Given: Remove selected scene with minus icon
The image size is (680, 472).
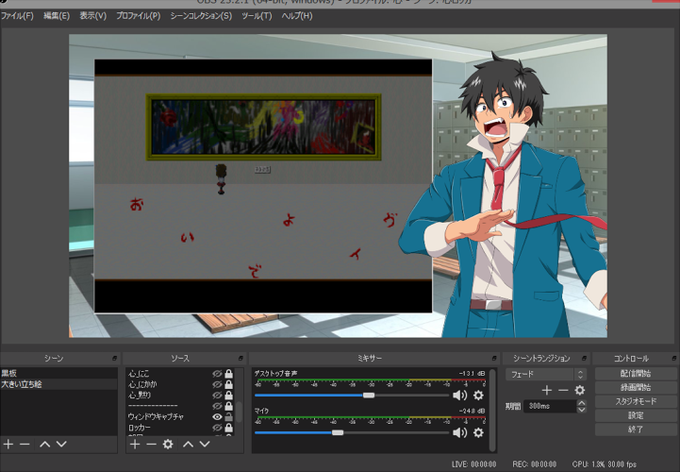Looking at the screenshot, I should tap(25, 444).
